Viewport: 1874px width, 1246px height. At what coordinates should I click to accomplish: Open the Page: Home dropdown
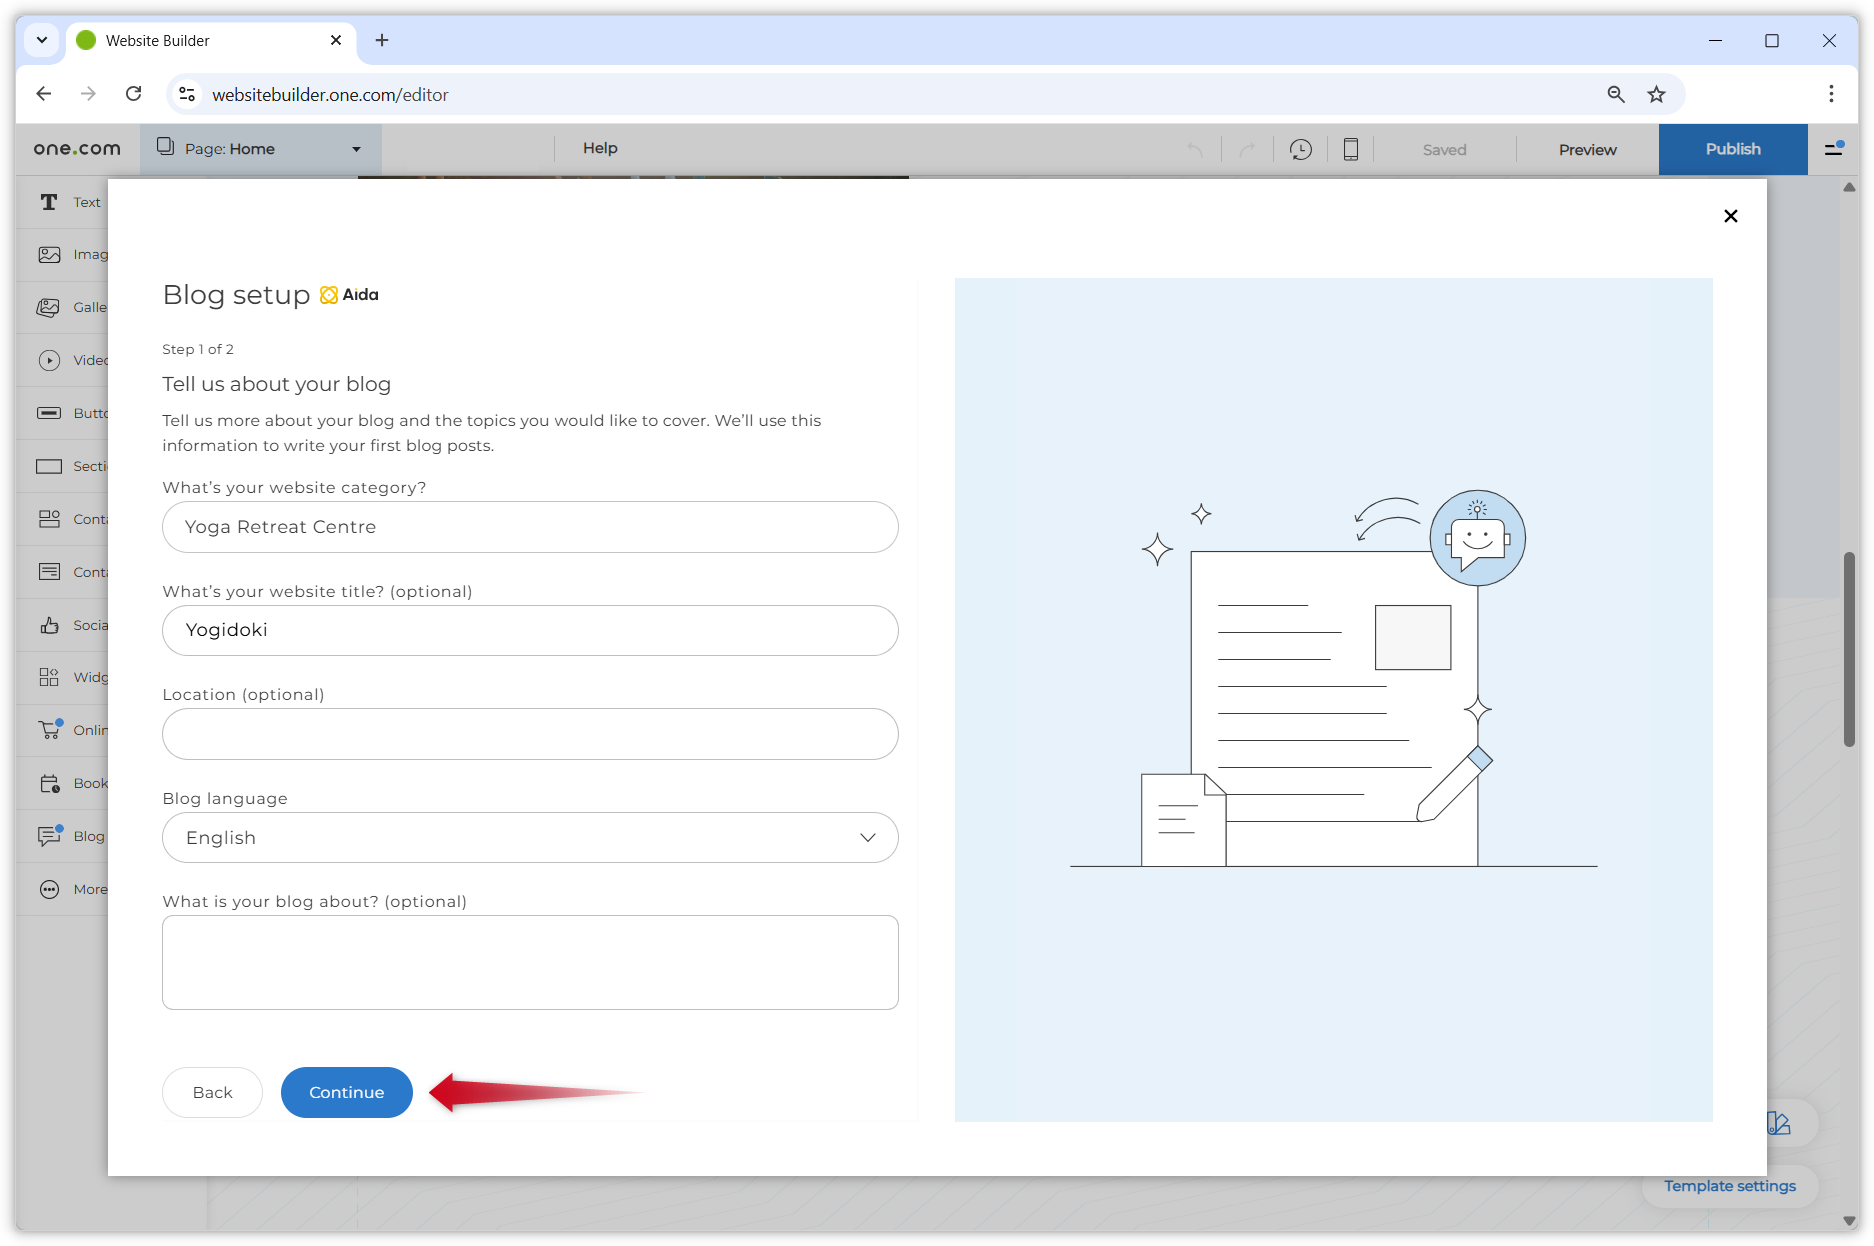click(x=259, y=148)
